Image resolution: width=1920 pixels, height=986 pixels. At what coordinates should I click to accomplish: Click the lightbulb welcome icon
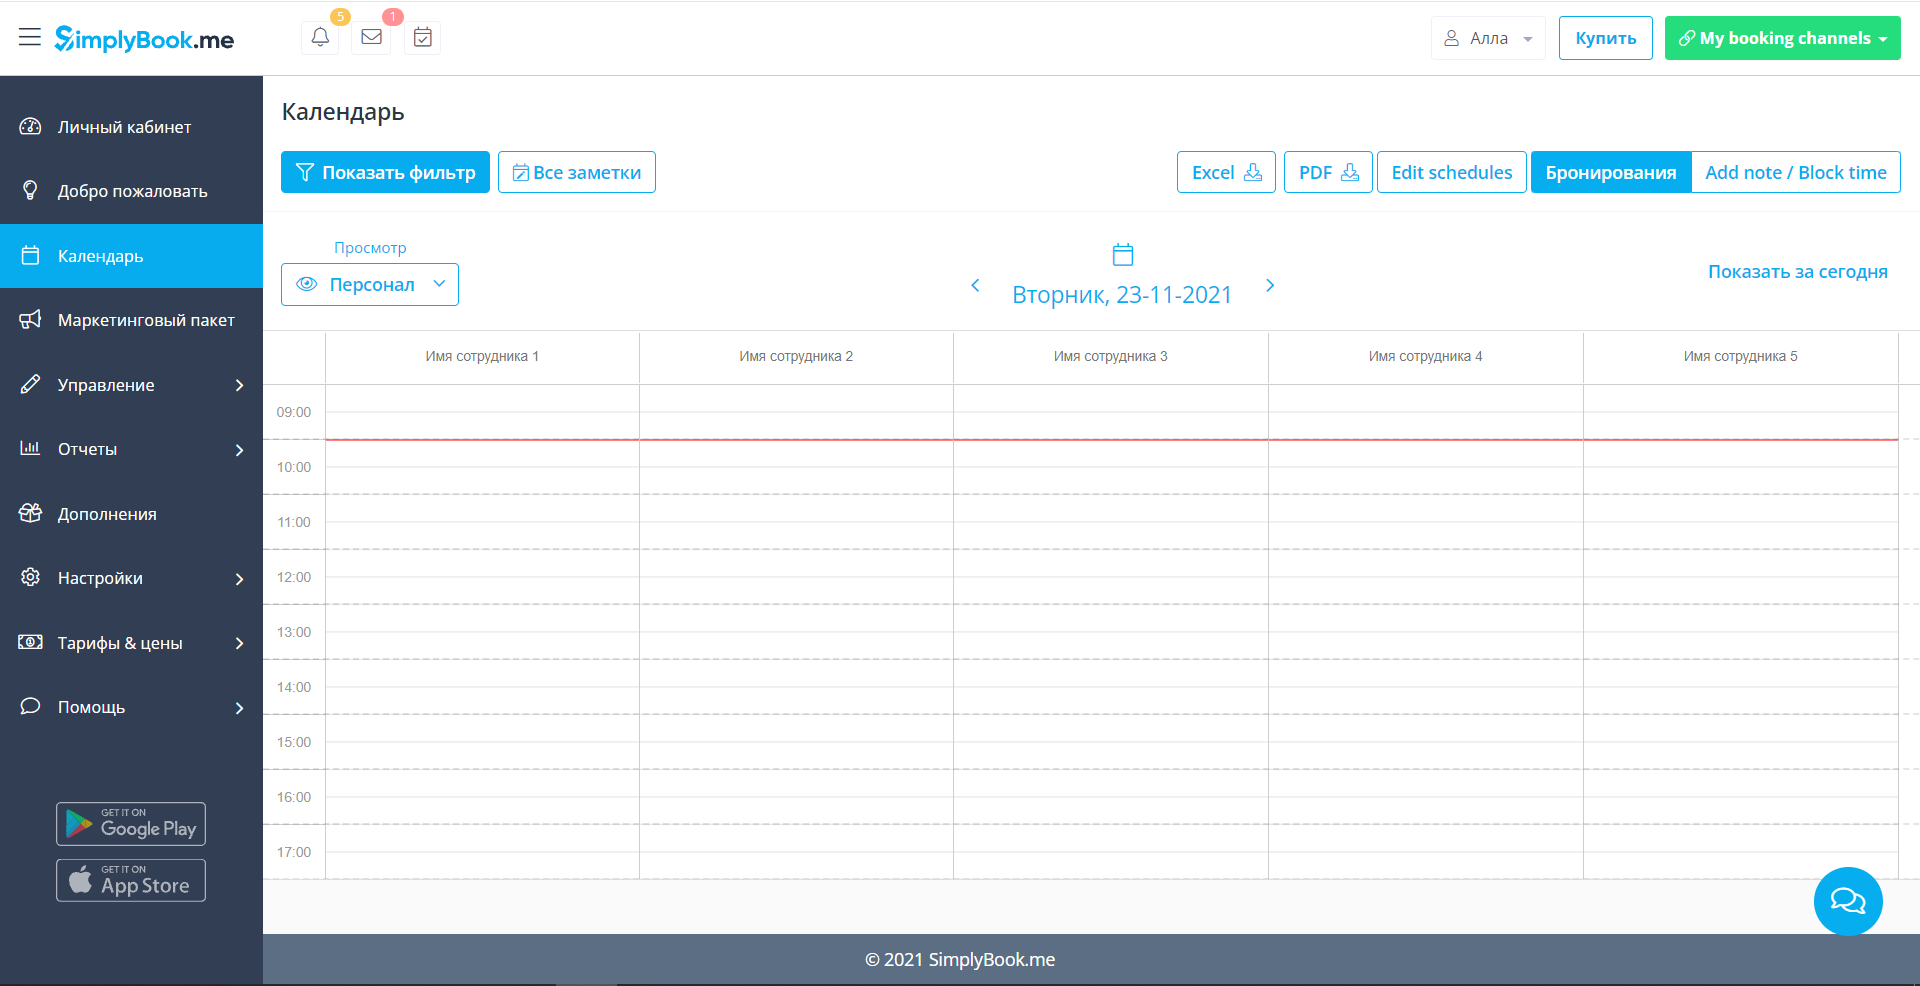(30, 190)
